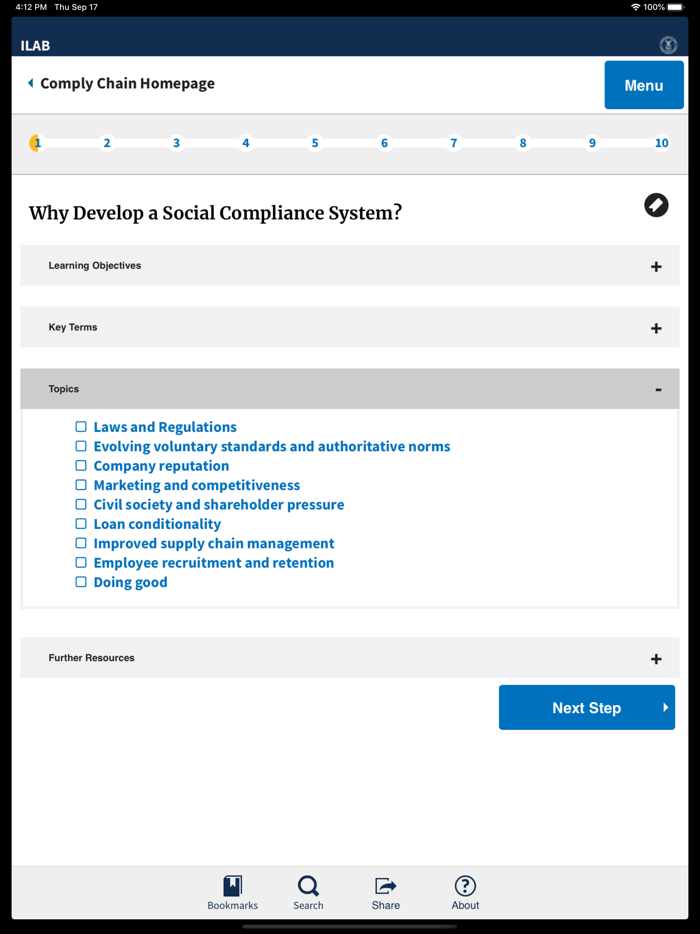The height and width of the screenshot is (934, 700).
Task: Open the Loan conditionality topic link
Action: (157, 524)
